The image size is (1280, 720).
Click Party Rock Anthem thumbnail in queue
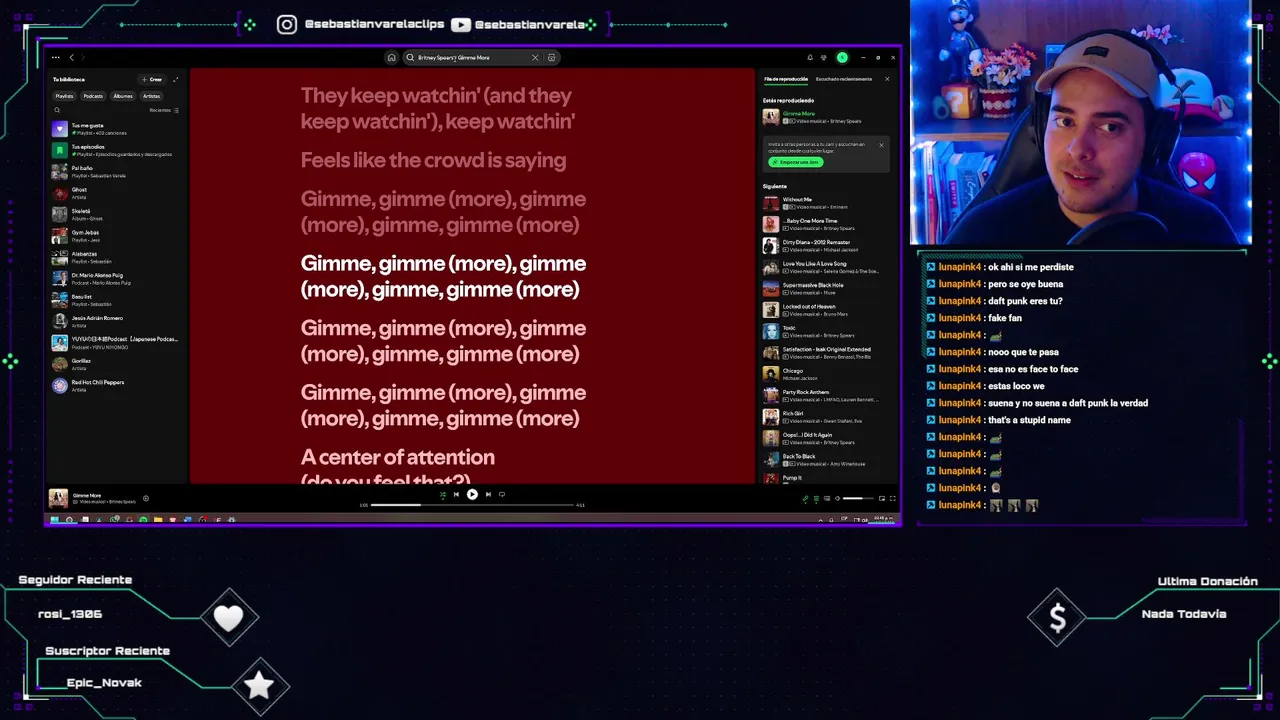click(770, 395)
